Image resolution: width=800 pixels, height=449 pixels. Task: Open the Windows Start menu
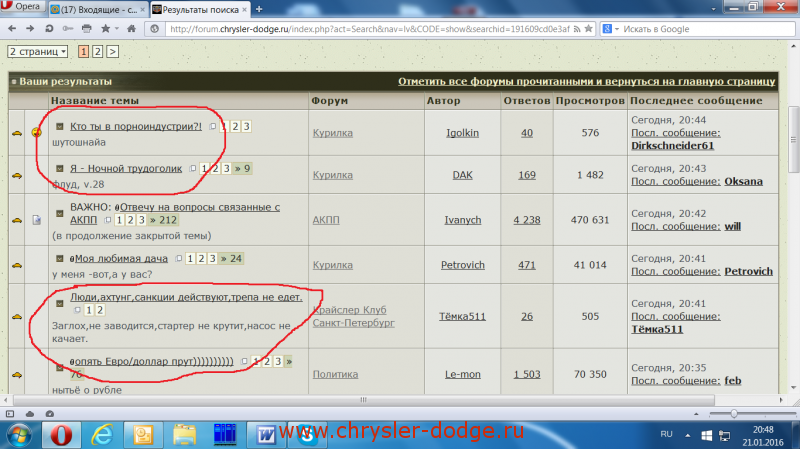[19, 435]
